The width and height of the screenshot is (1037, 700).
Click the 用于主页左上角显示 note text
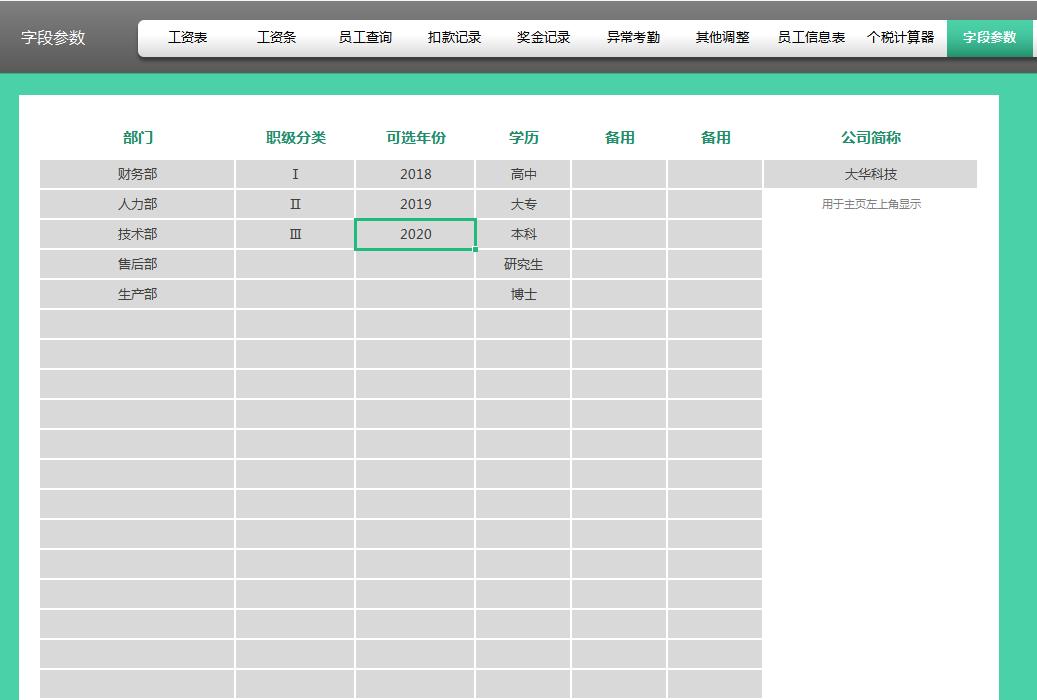click(870, 203)
